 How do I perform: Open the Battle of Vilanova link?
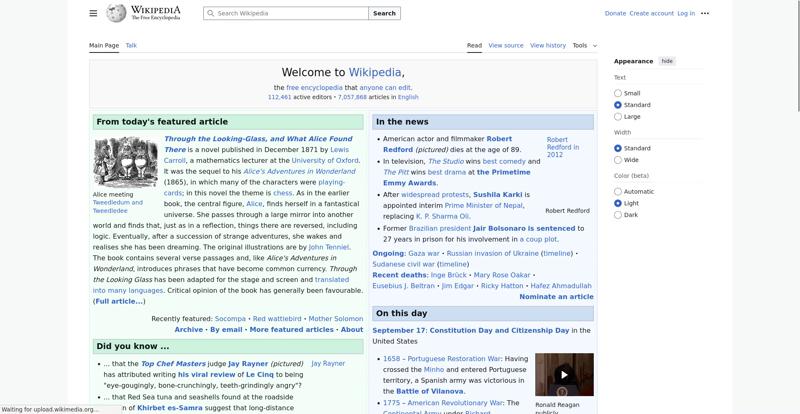point(430,392)
